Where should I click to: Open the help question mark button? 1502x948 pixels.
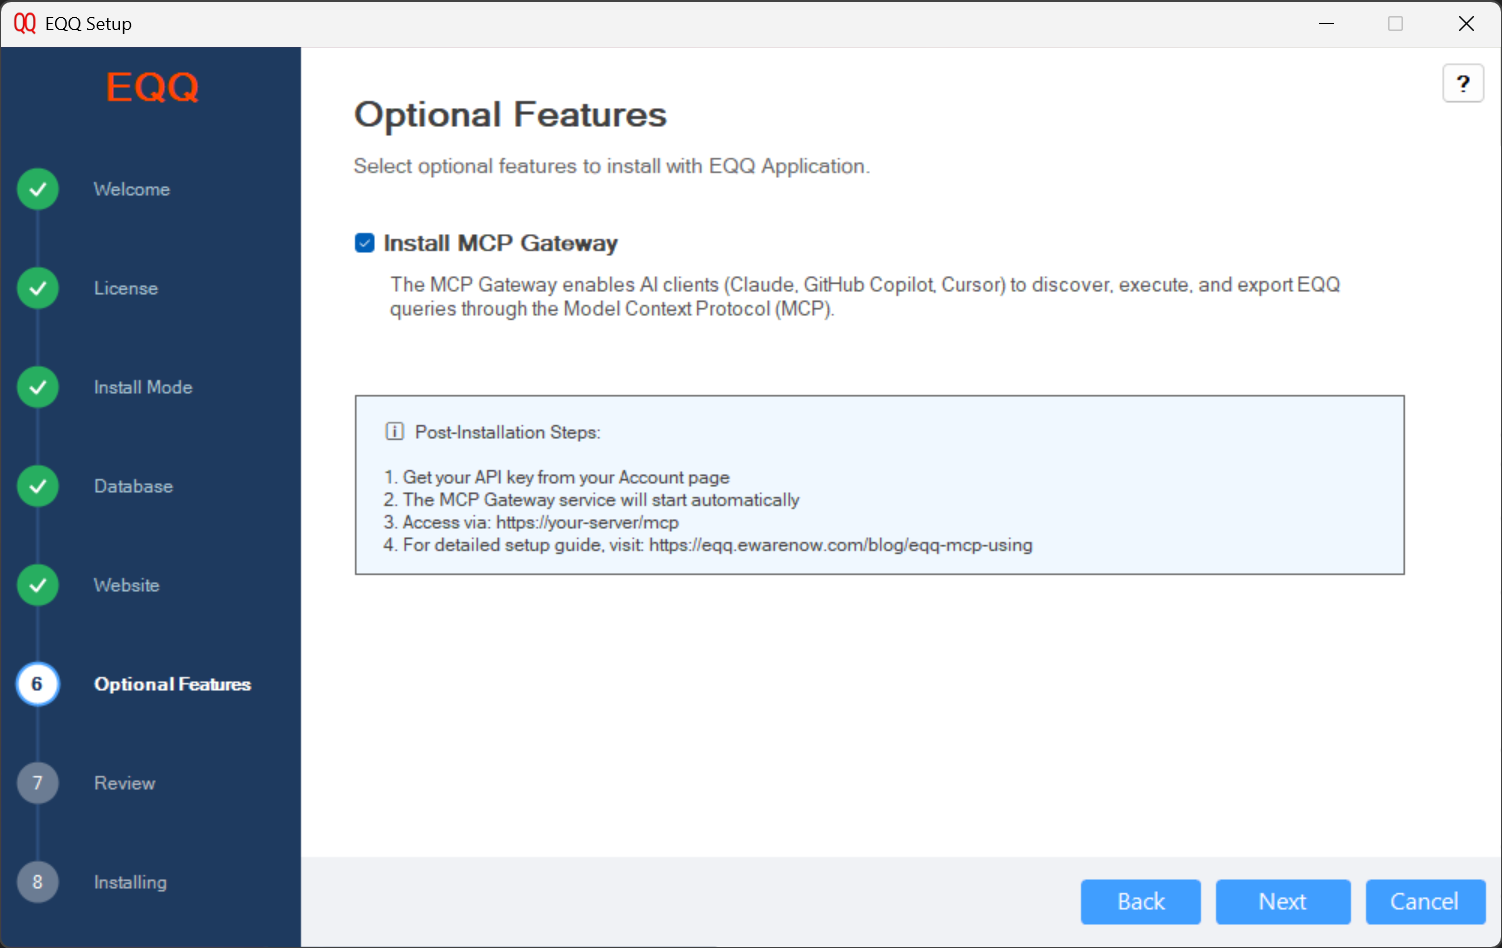(x=1463, y=83)
